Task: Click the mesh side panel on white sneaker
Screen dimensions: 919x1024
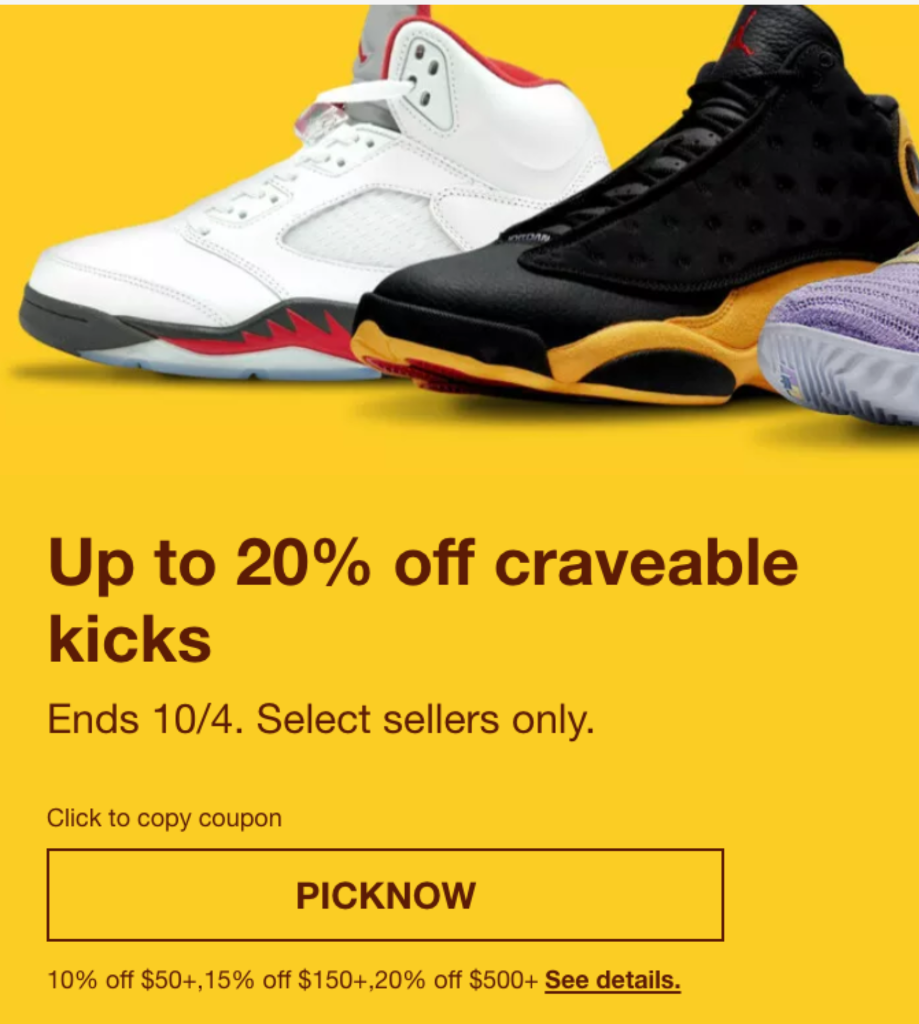Action: (366, 229)
